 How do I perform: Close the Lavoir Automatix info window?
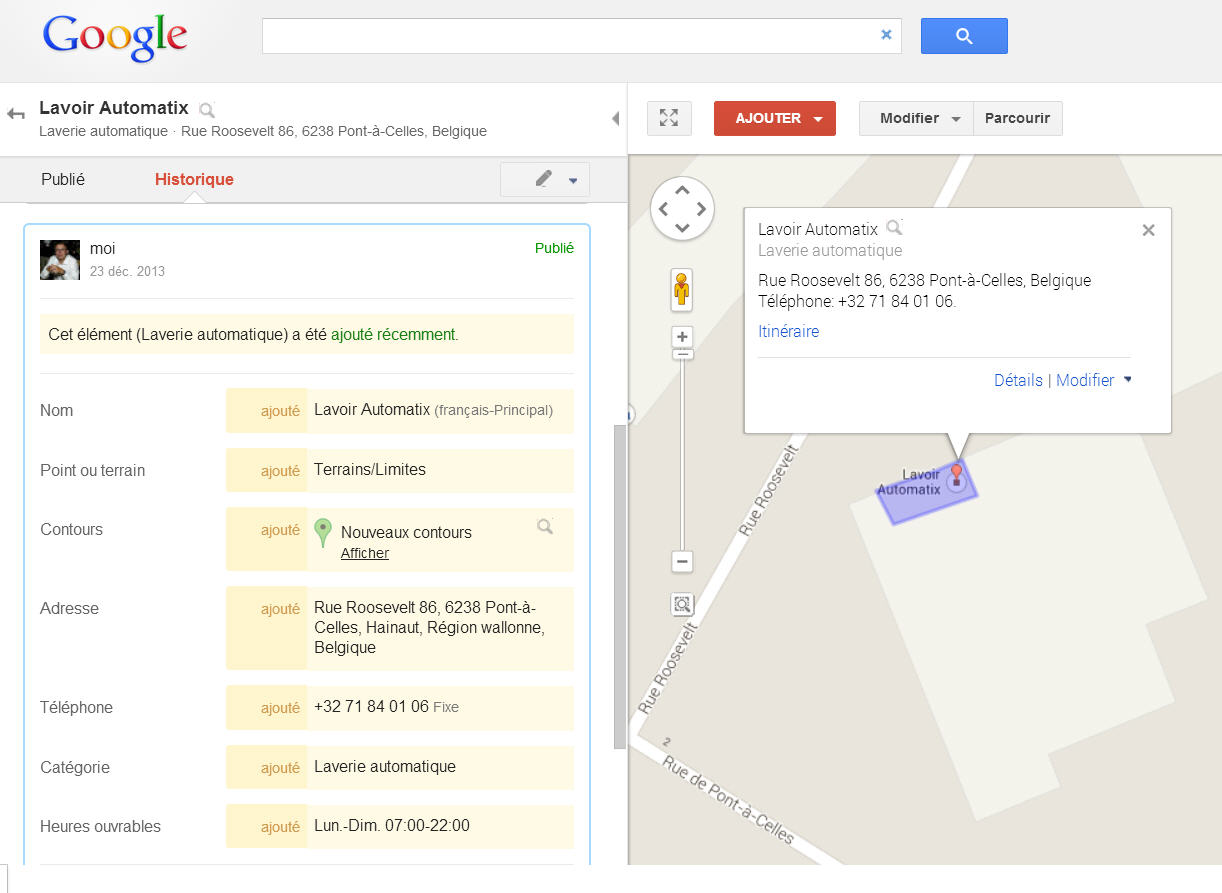pos(1148,230)
